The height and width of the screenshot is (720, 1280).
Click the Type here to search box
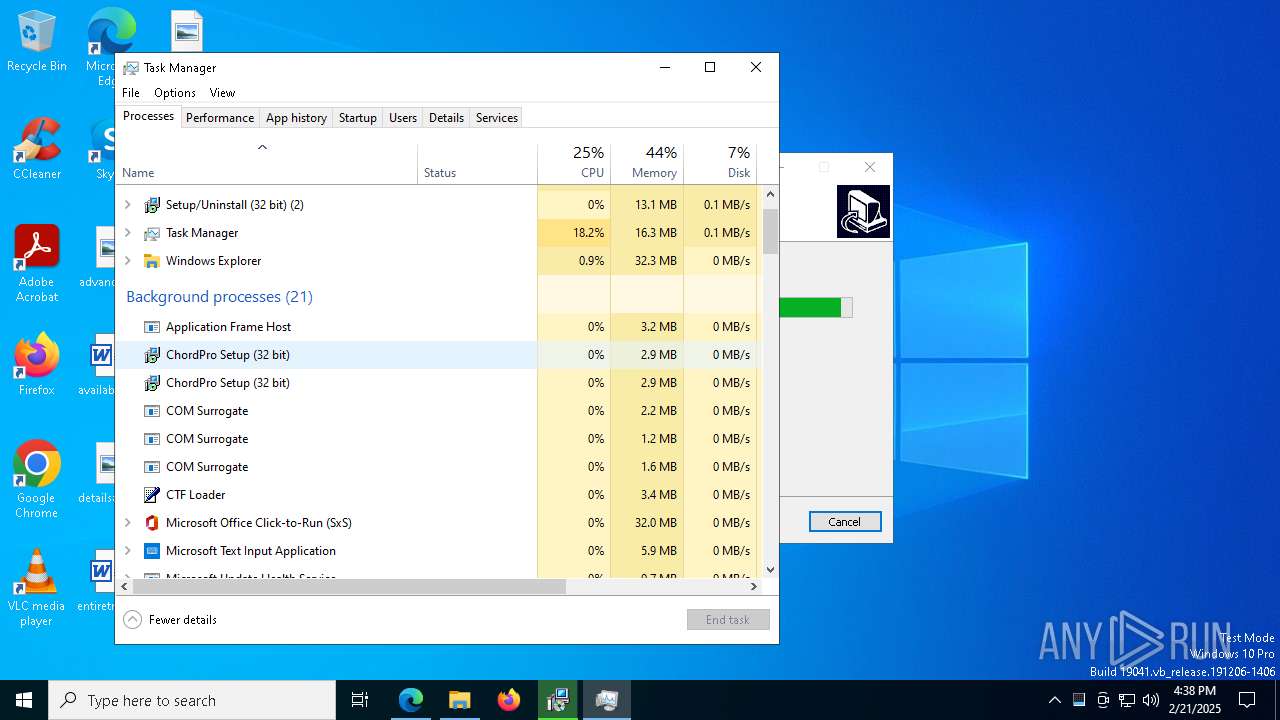click(x=192, y=700)
